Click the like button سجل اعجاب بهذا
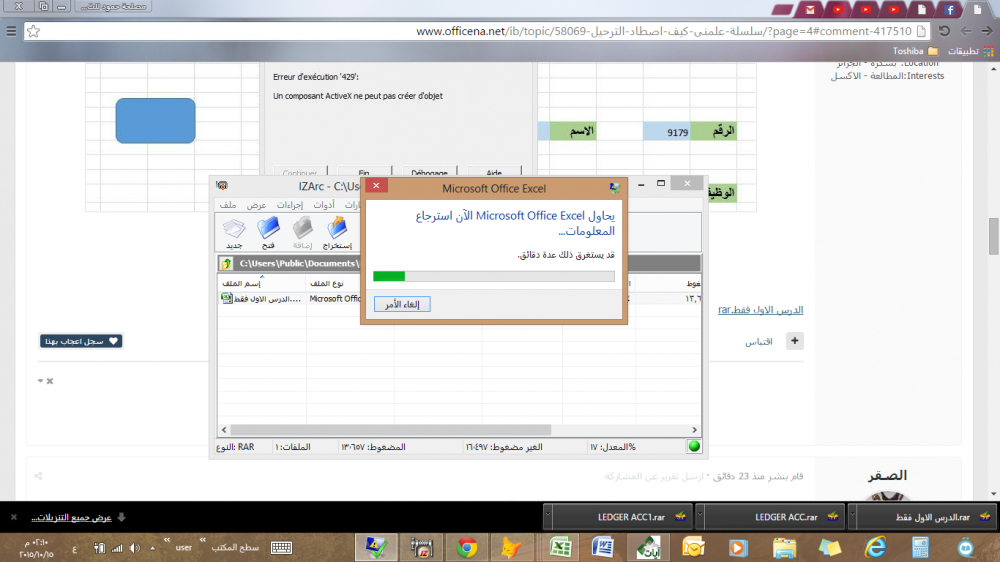1000x562 pixels. click(81, 341)
